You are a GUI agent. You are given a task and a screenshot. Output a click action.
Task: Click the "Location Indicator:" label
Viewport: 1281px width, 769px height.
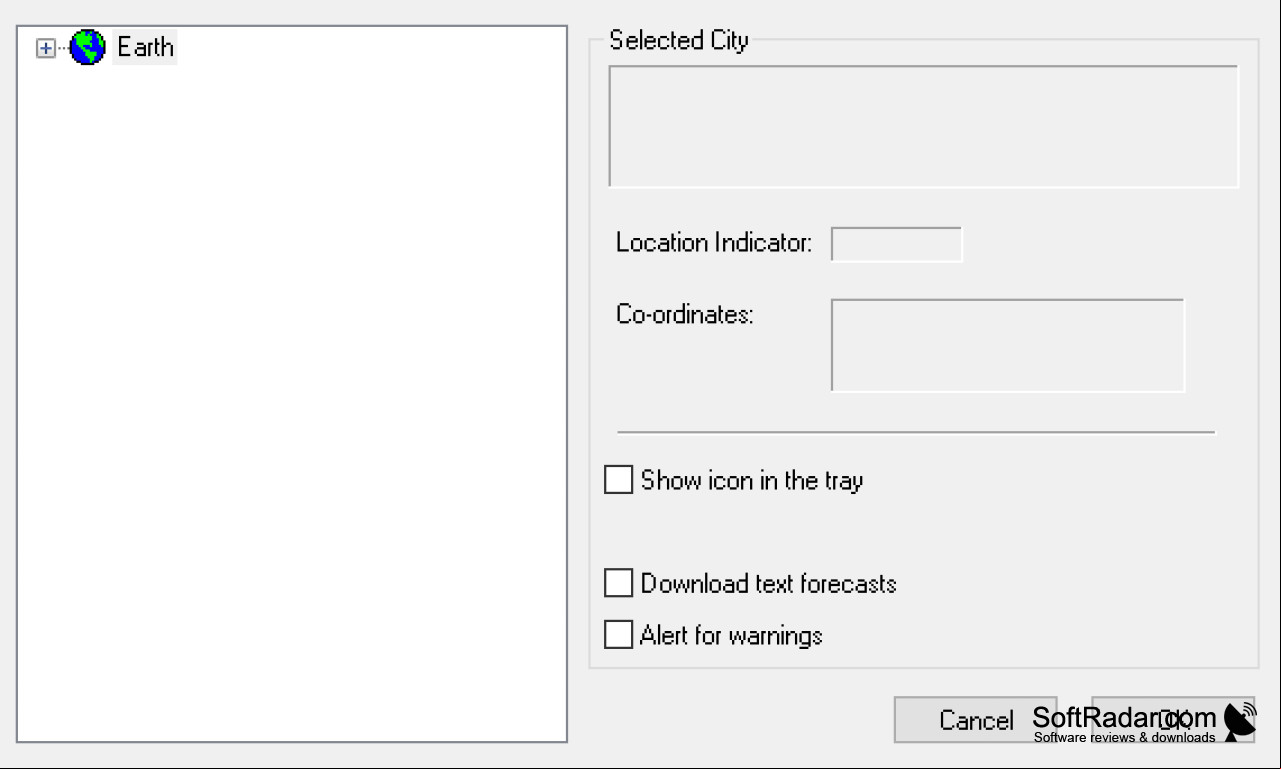point(714,243)
